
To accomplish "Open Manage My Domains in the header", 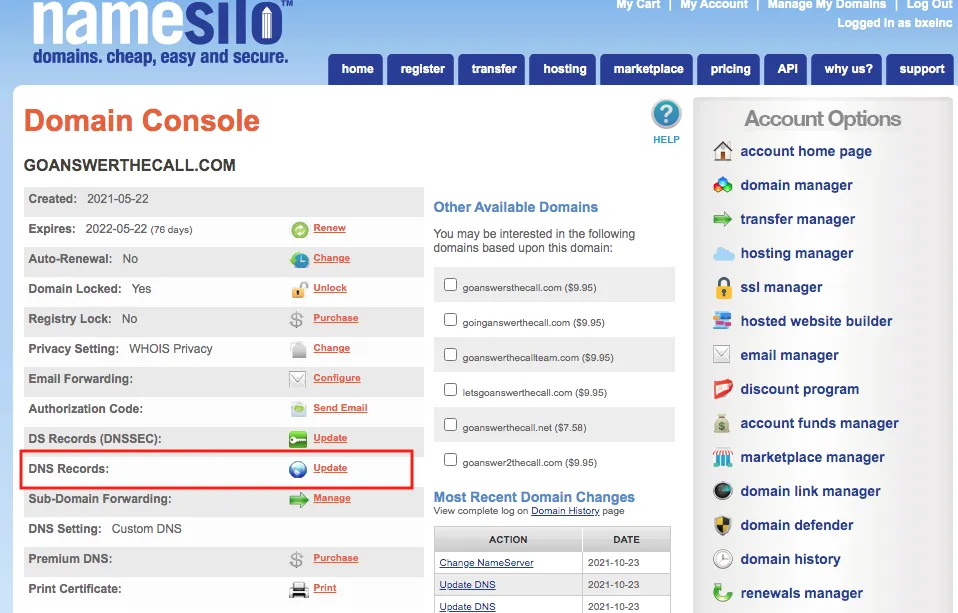I will pyautogui.click(x=827, y=5).
